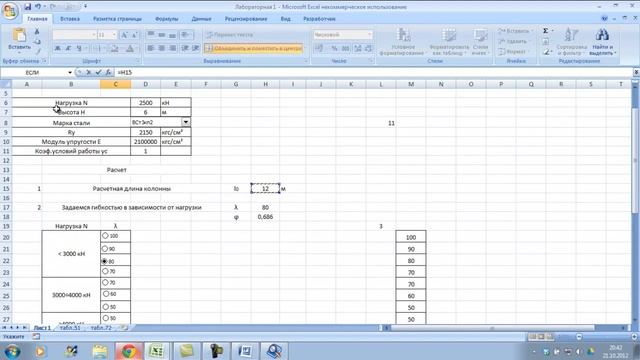640x360 pixels.
Task: Click the decrease indent icon
Action: pos(185,49)
